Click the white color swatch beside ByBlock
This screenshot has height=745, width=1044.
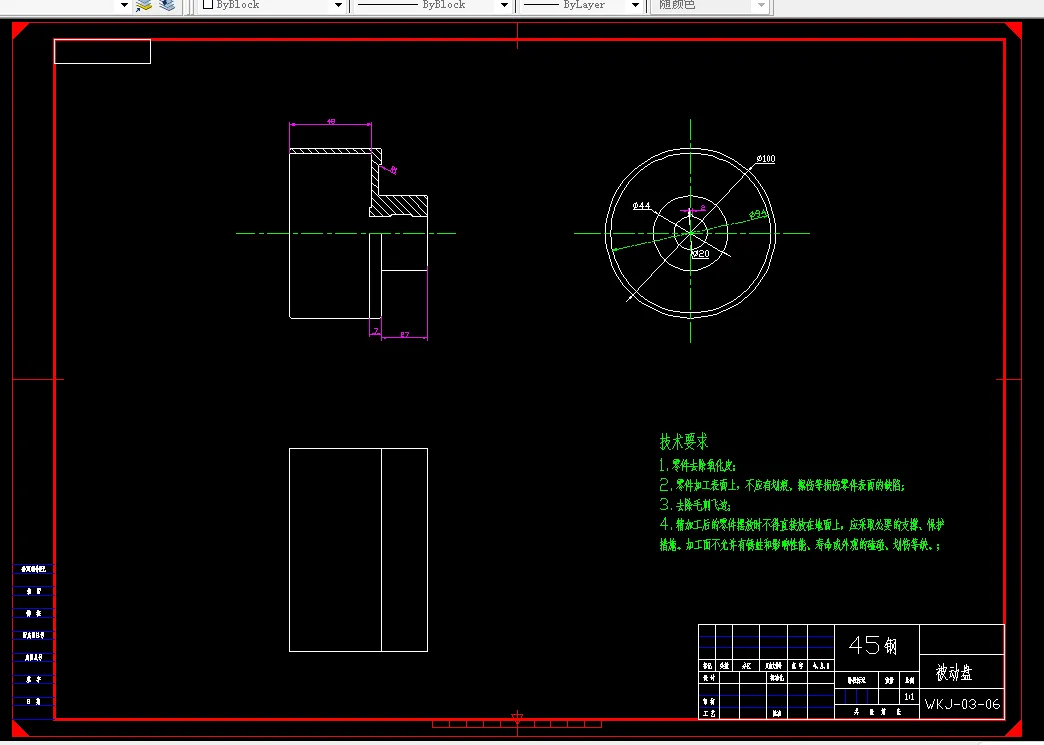(x=208, y=5)
